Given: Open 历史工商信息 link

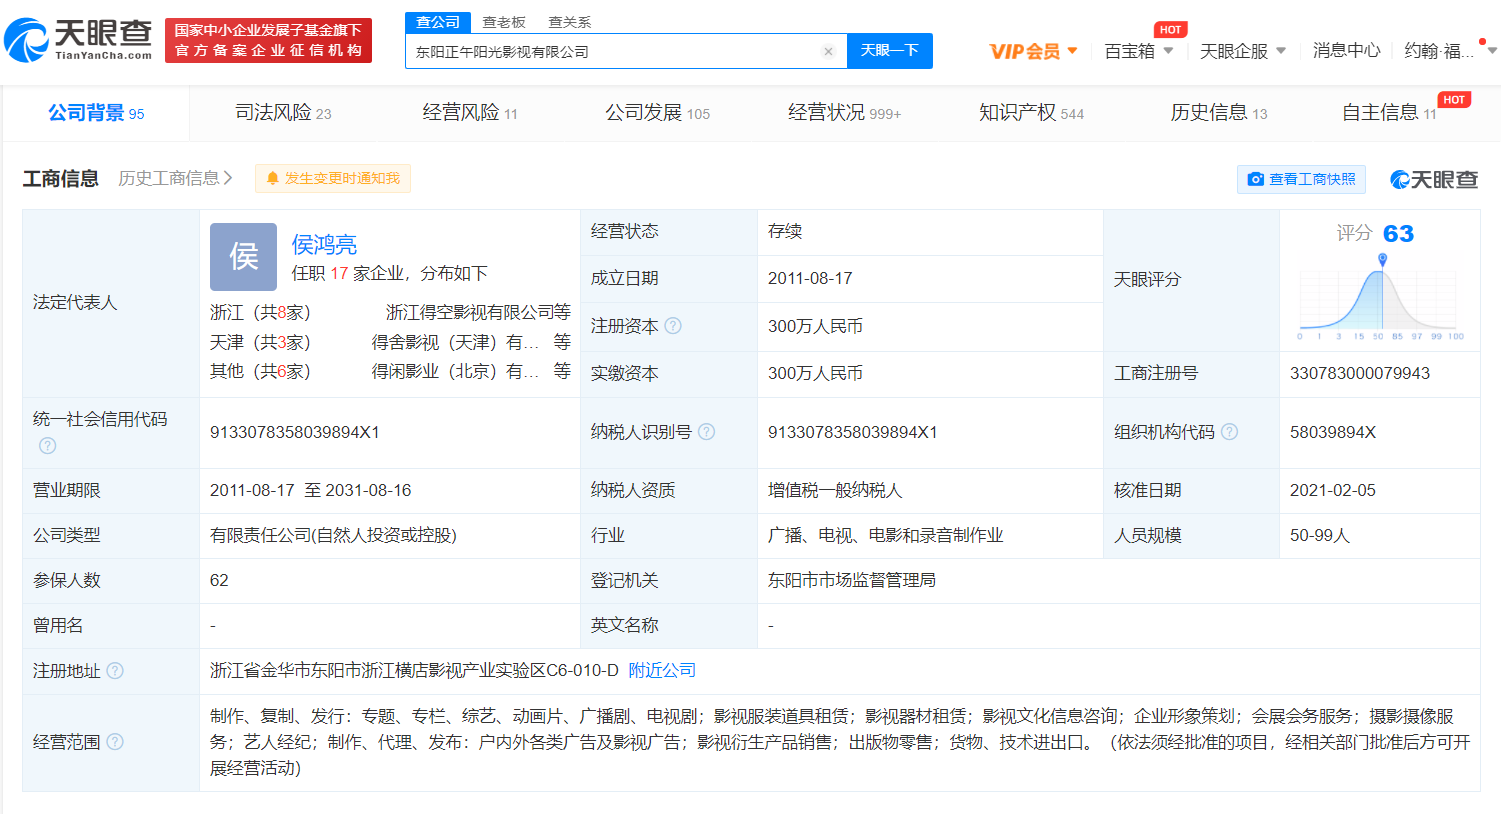Looking at the screenshot, I should [x=175, y=178].
